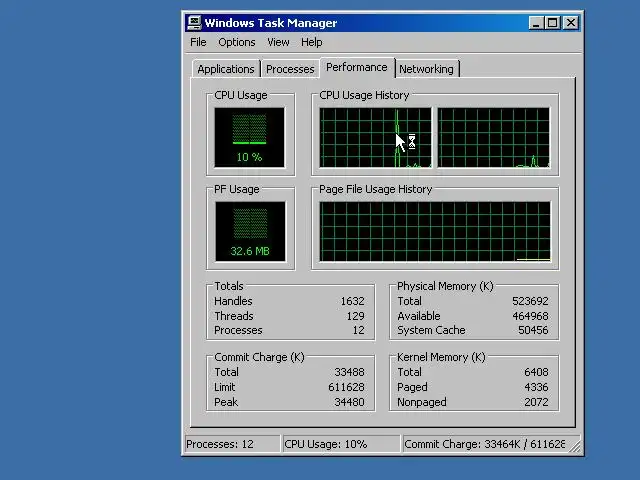Click the 'System Cache' label

[431, 330]
